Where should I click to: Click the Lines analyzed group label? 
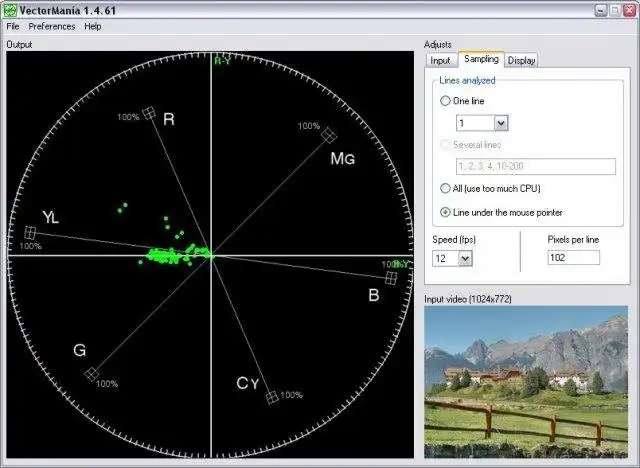pos(467,80)
